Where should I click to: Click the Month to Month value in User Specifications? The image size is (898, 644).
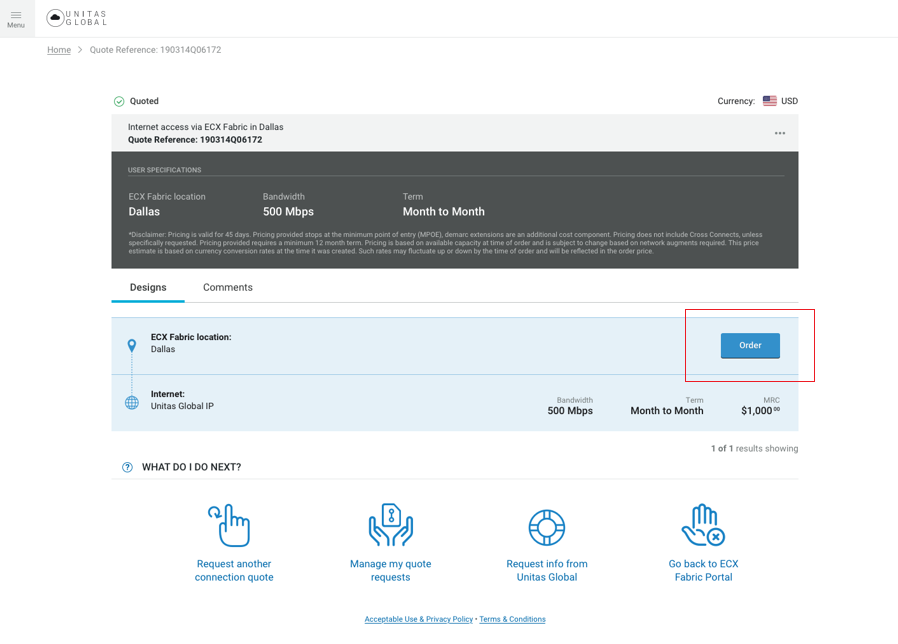coord(443,211)
